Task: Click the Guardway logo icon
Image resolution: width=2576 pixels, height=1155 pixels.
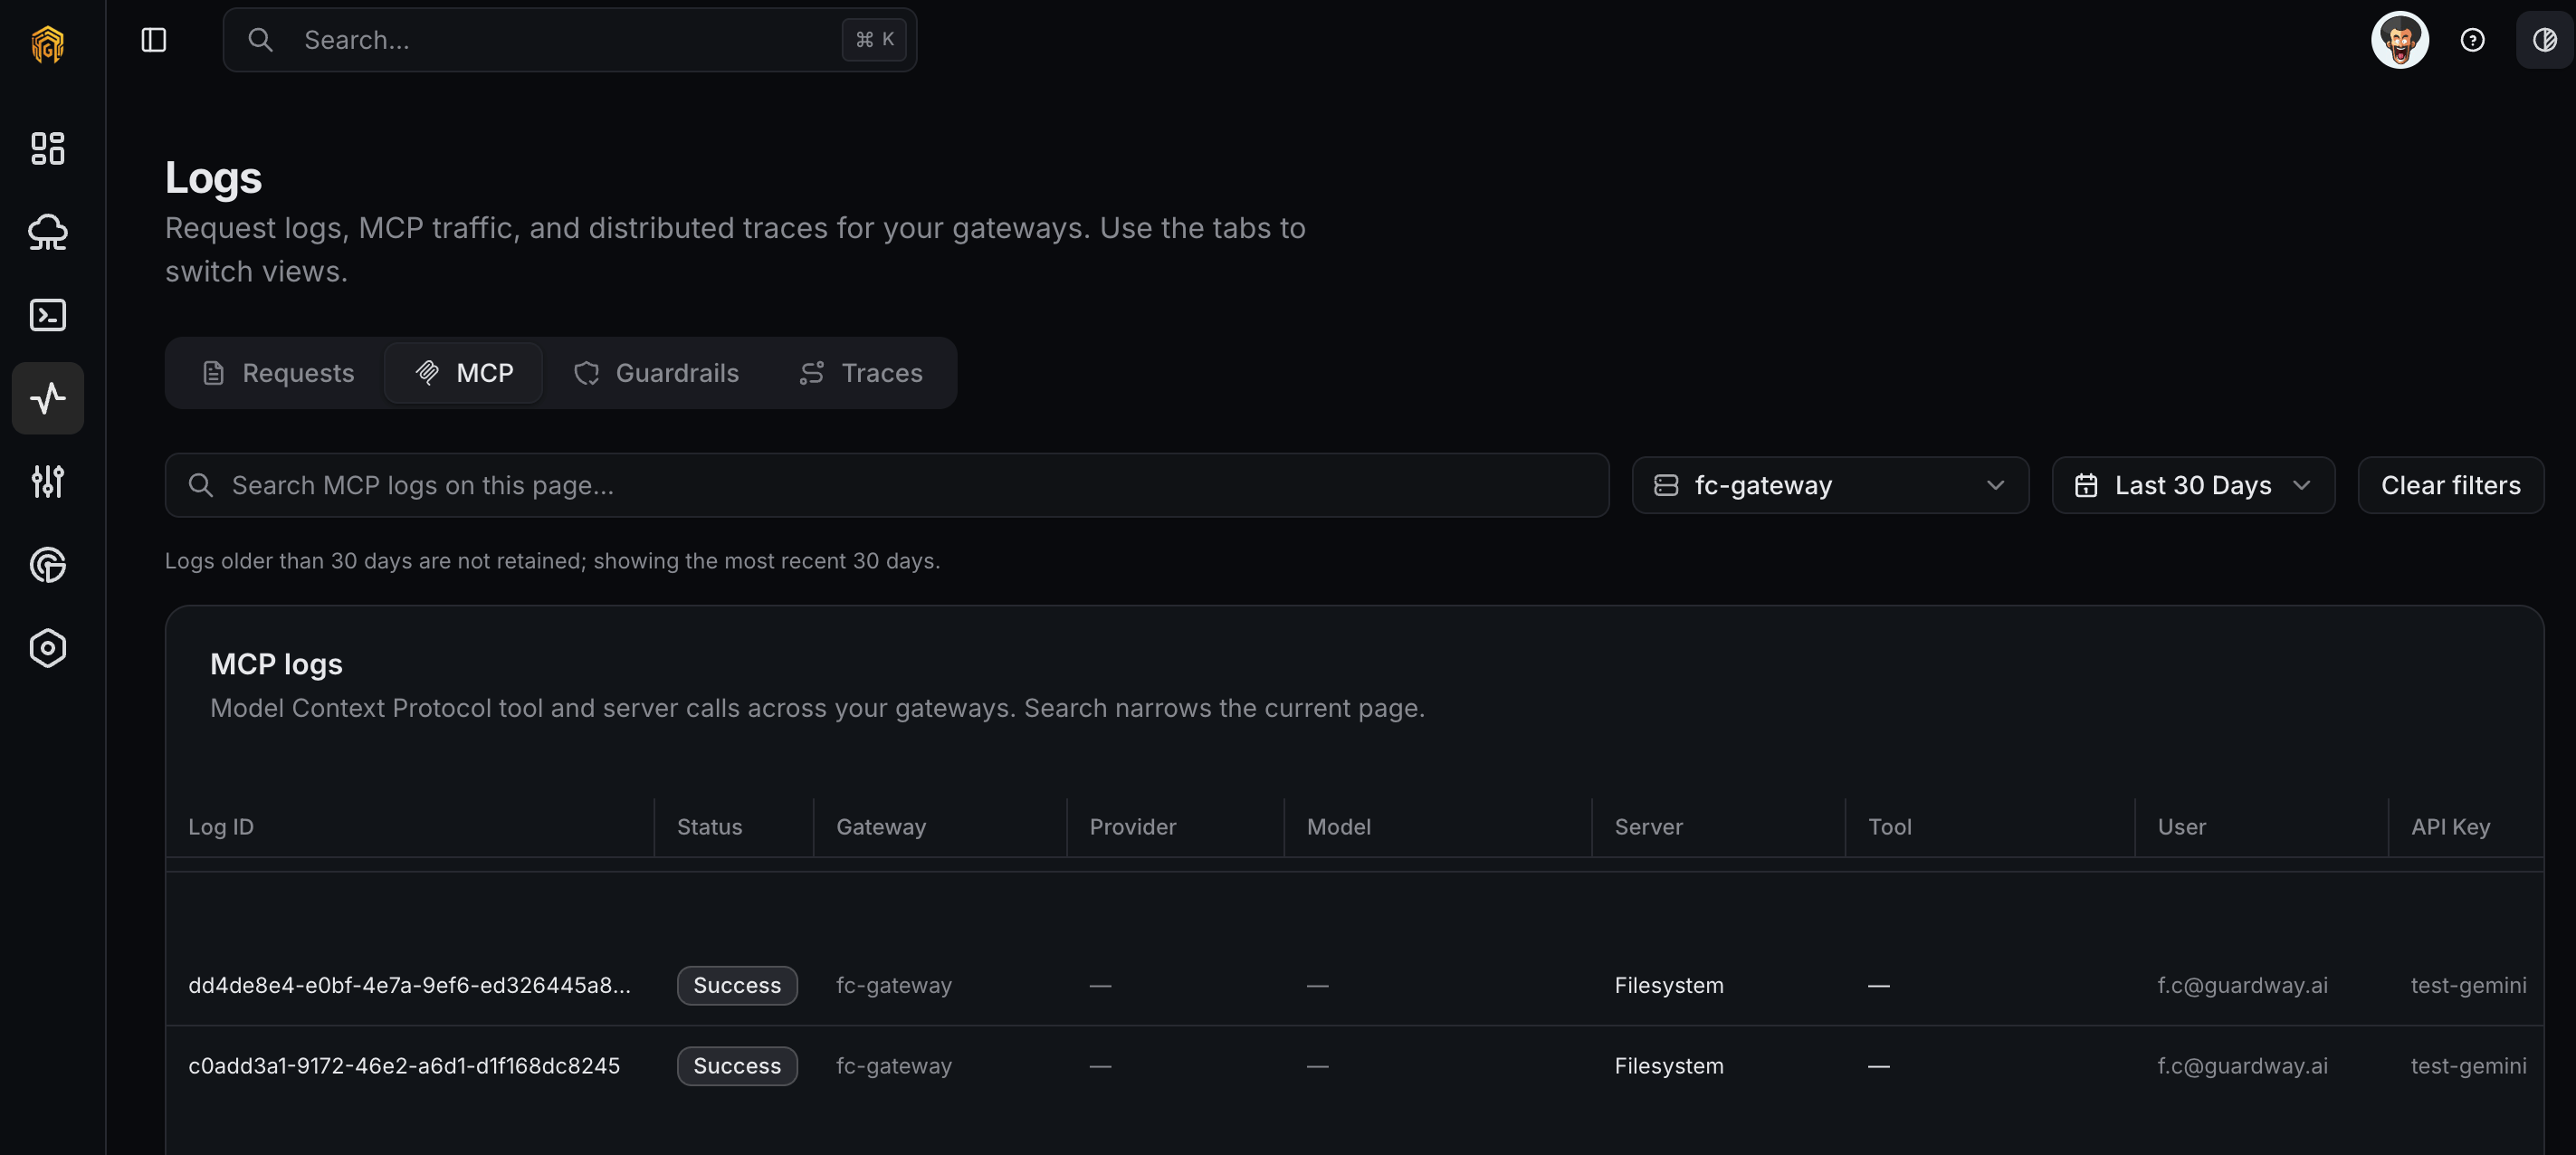Action: coord(48,44)
